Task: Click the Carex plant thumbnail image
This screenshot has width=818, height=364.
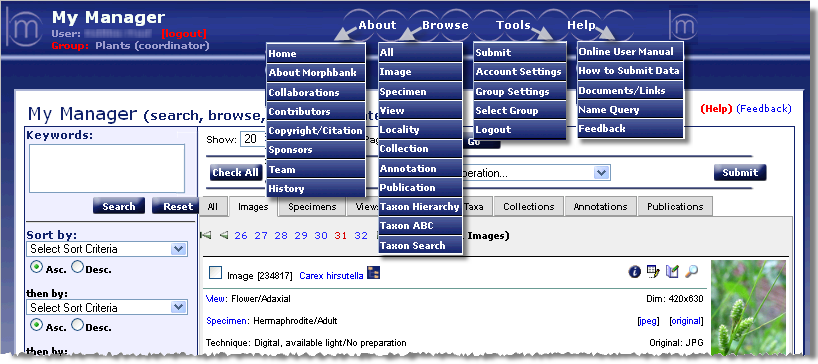Action: click(748, 307)
